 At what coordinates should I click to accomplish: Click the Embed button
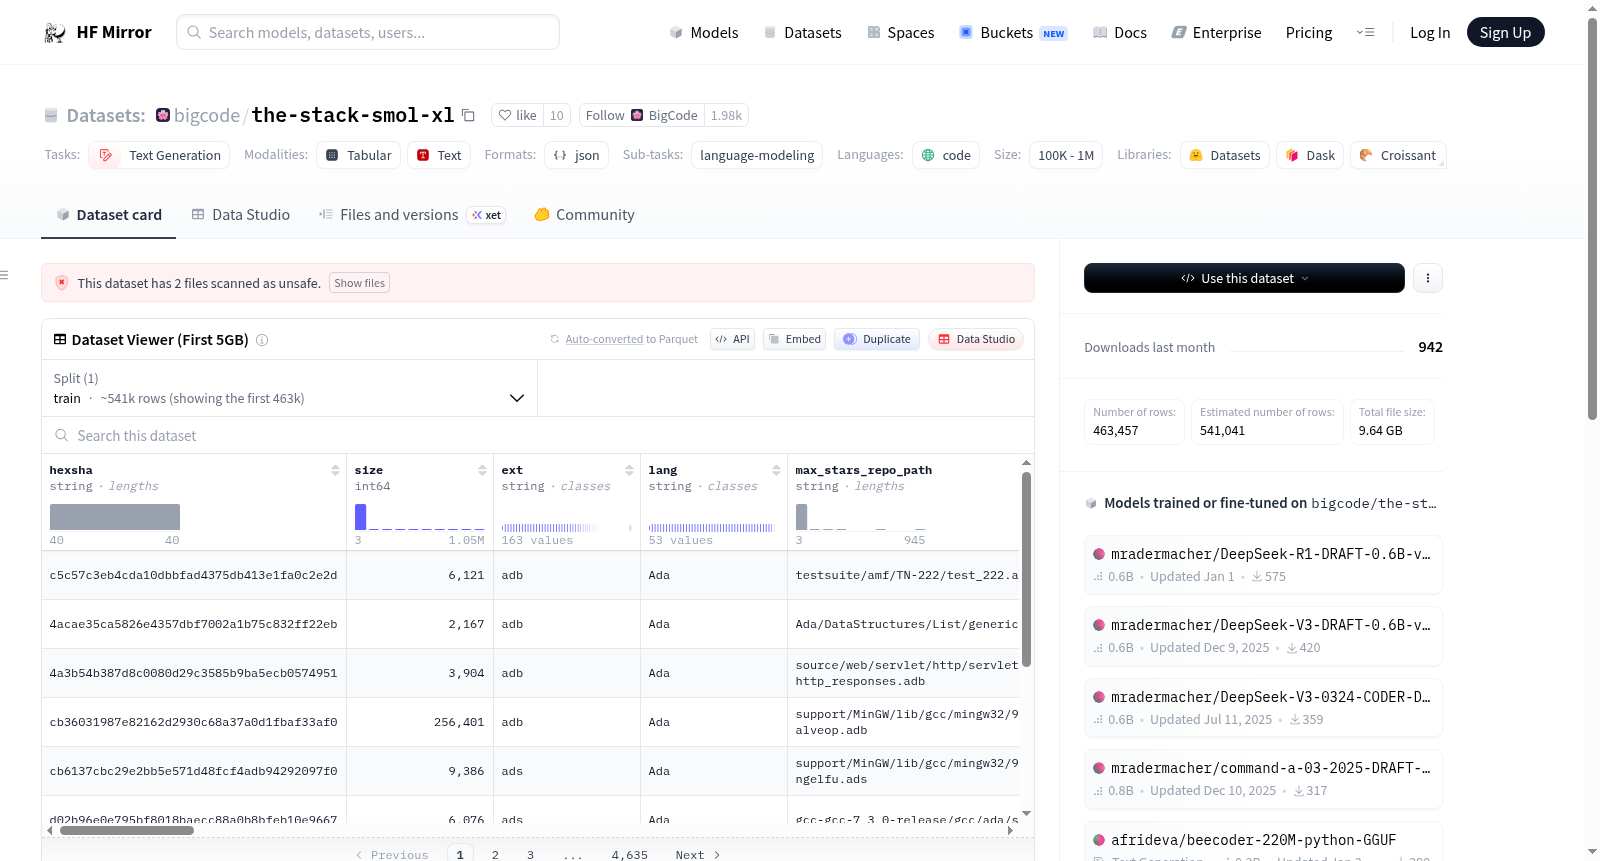(x=793, y=339)
